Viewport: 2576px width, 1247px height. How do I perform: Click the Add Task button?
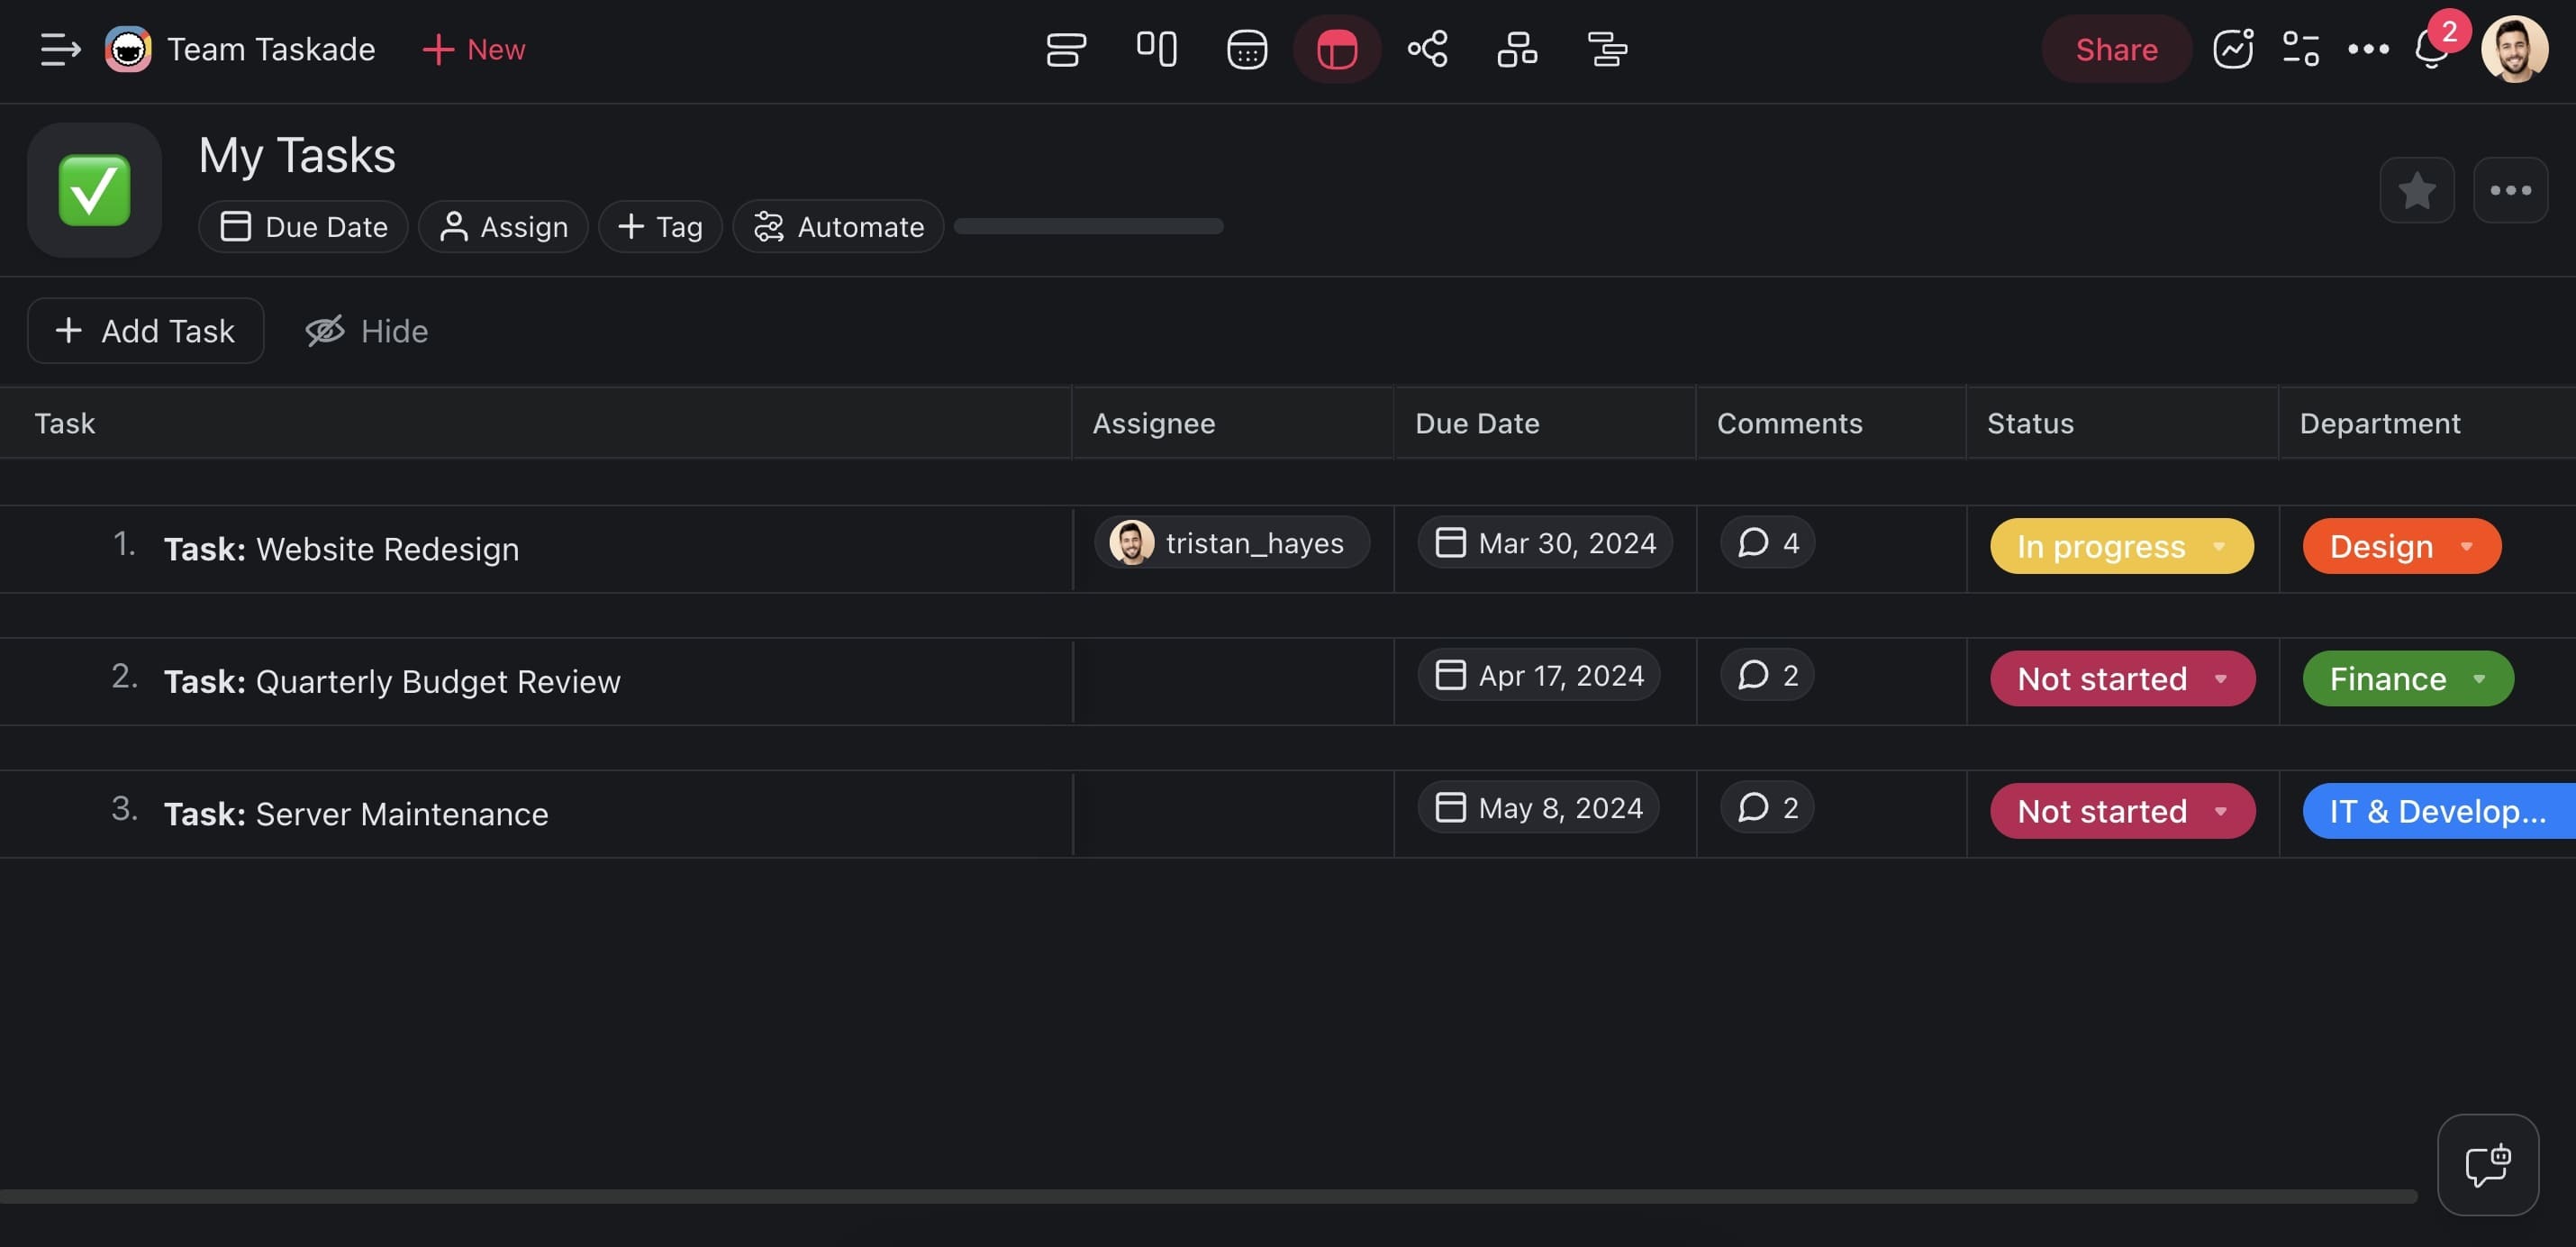[x=146, y=331]
